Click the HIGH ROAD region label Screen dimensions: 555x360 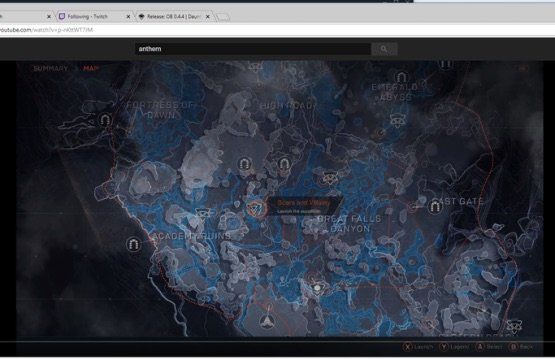(288, 106)
